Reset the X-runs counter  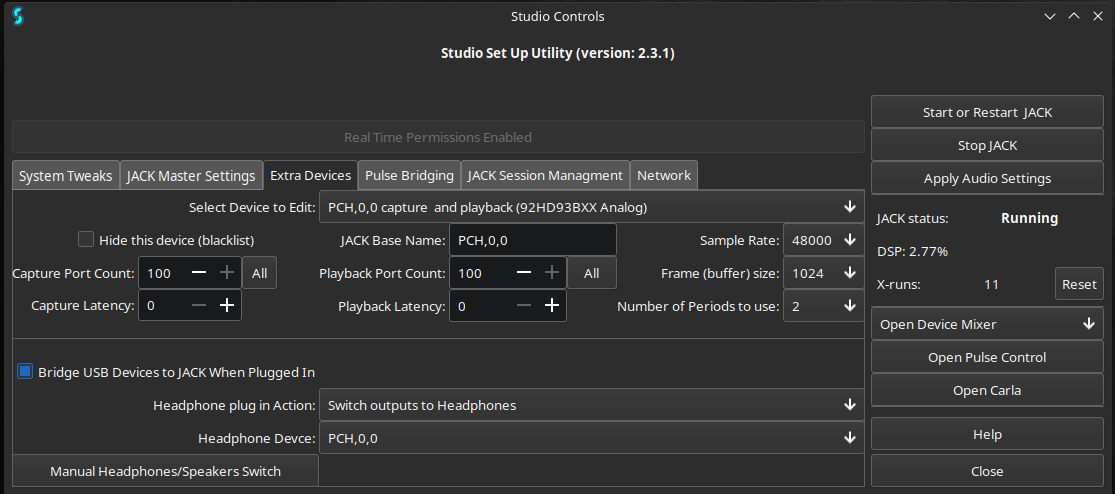tap(1079, 284)
